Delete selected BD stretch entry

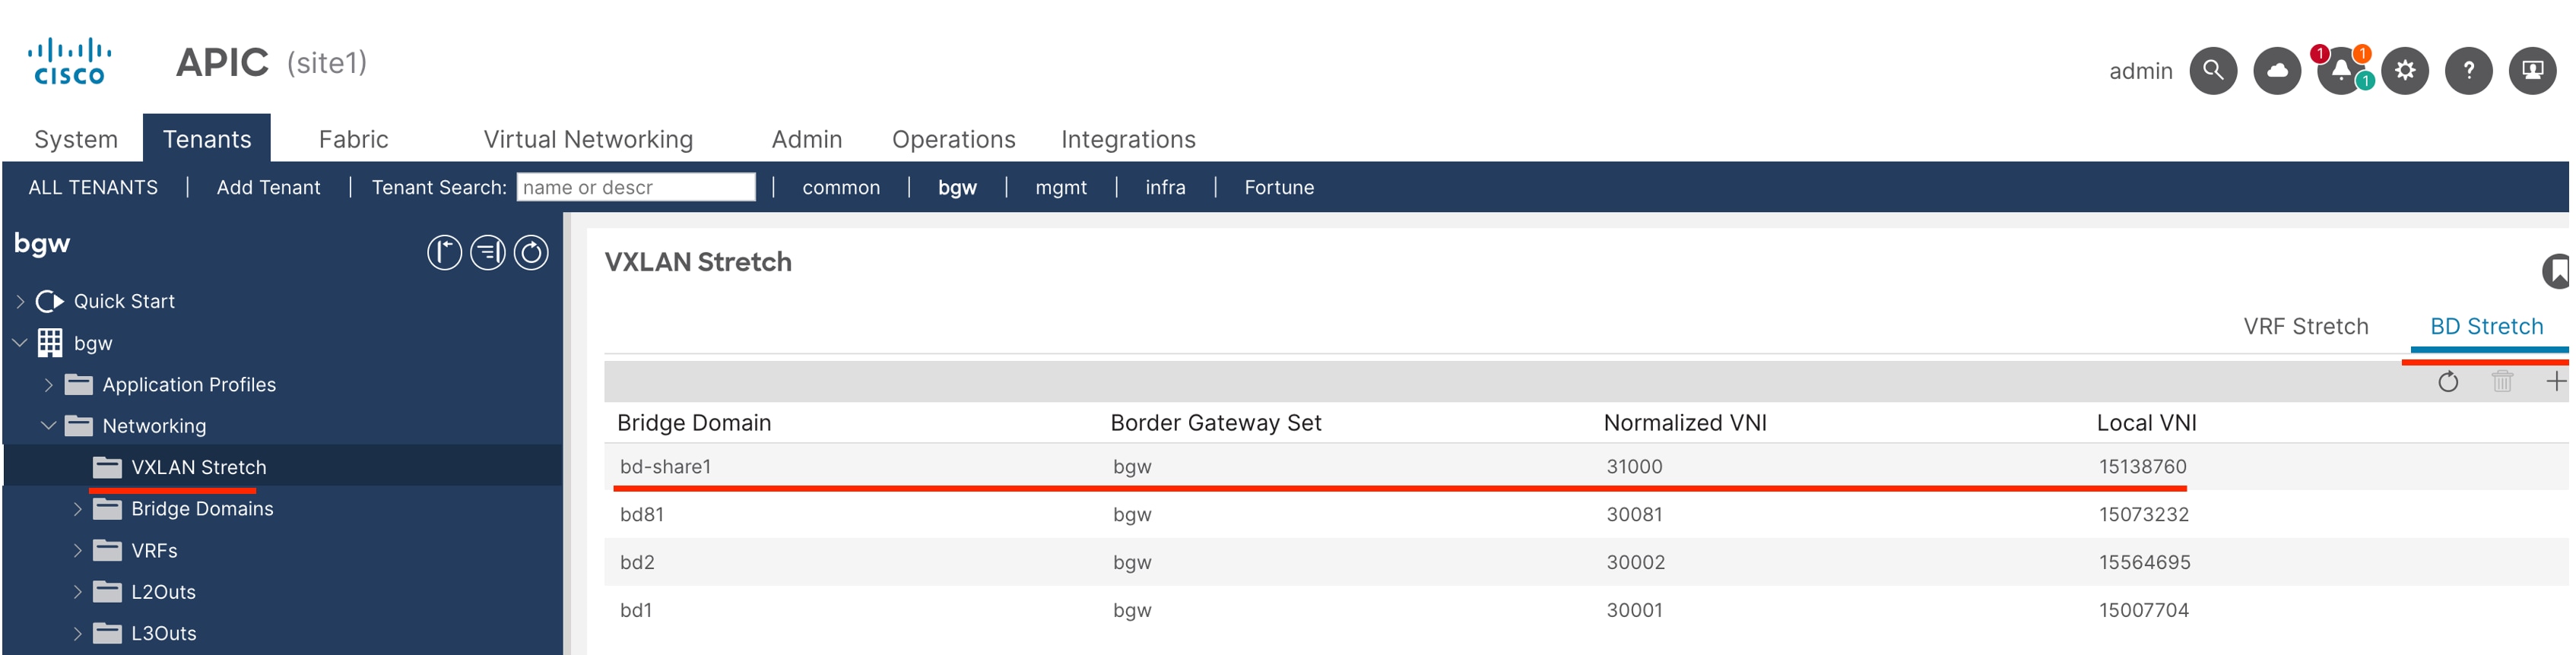pos(2501,381)
